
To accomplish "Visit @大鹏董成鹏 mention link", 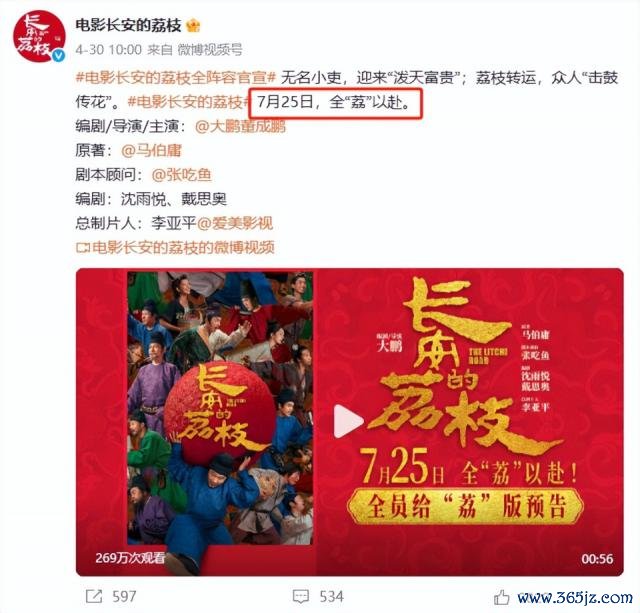I will click(x=240, y=126).
